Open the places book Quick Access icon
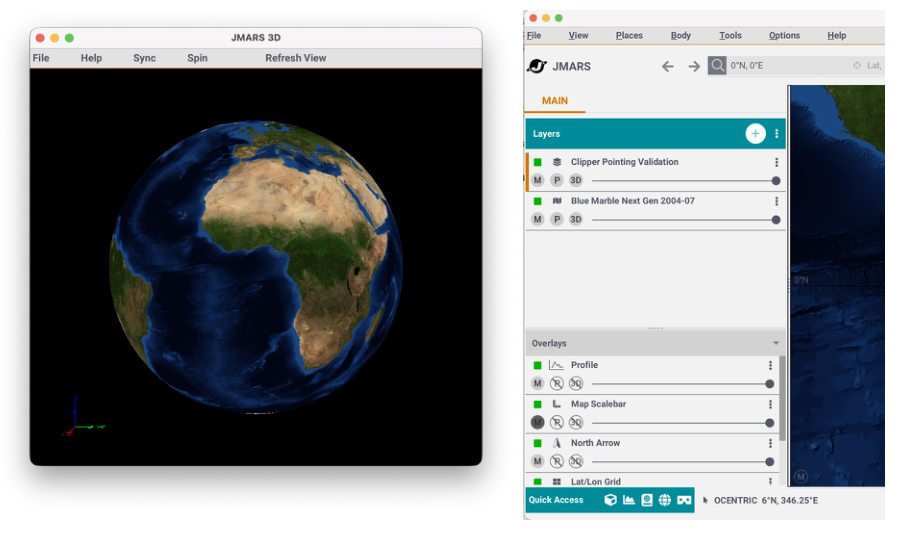Viewport: 920px width, 535px height. 647,500
